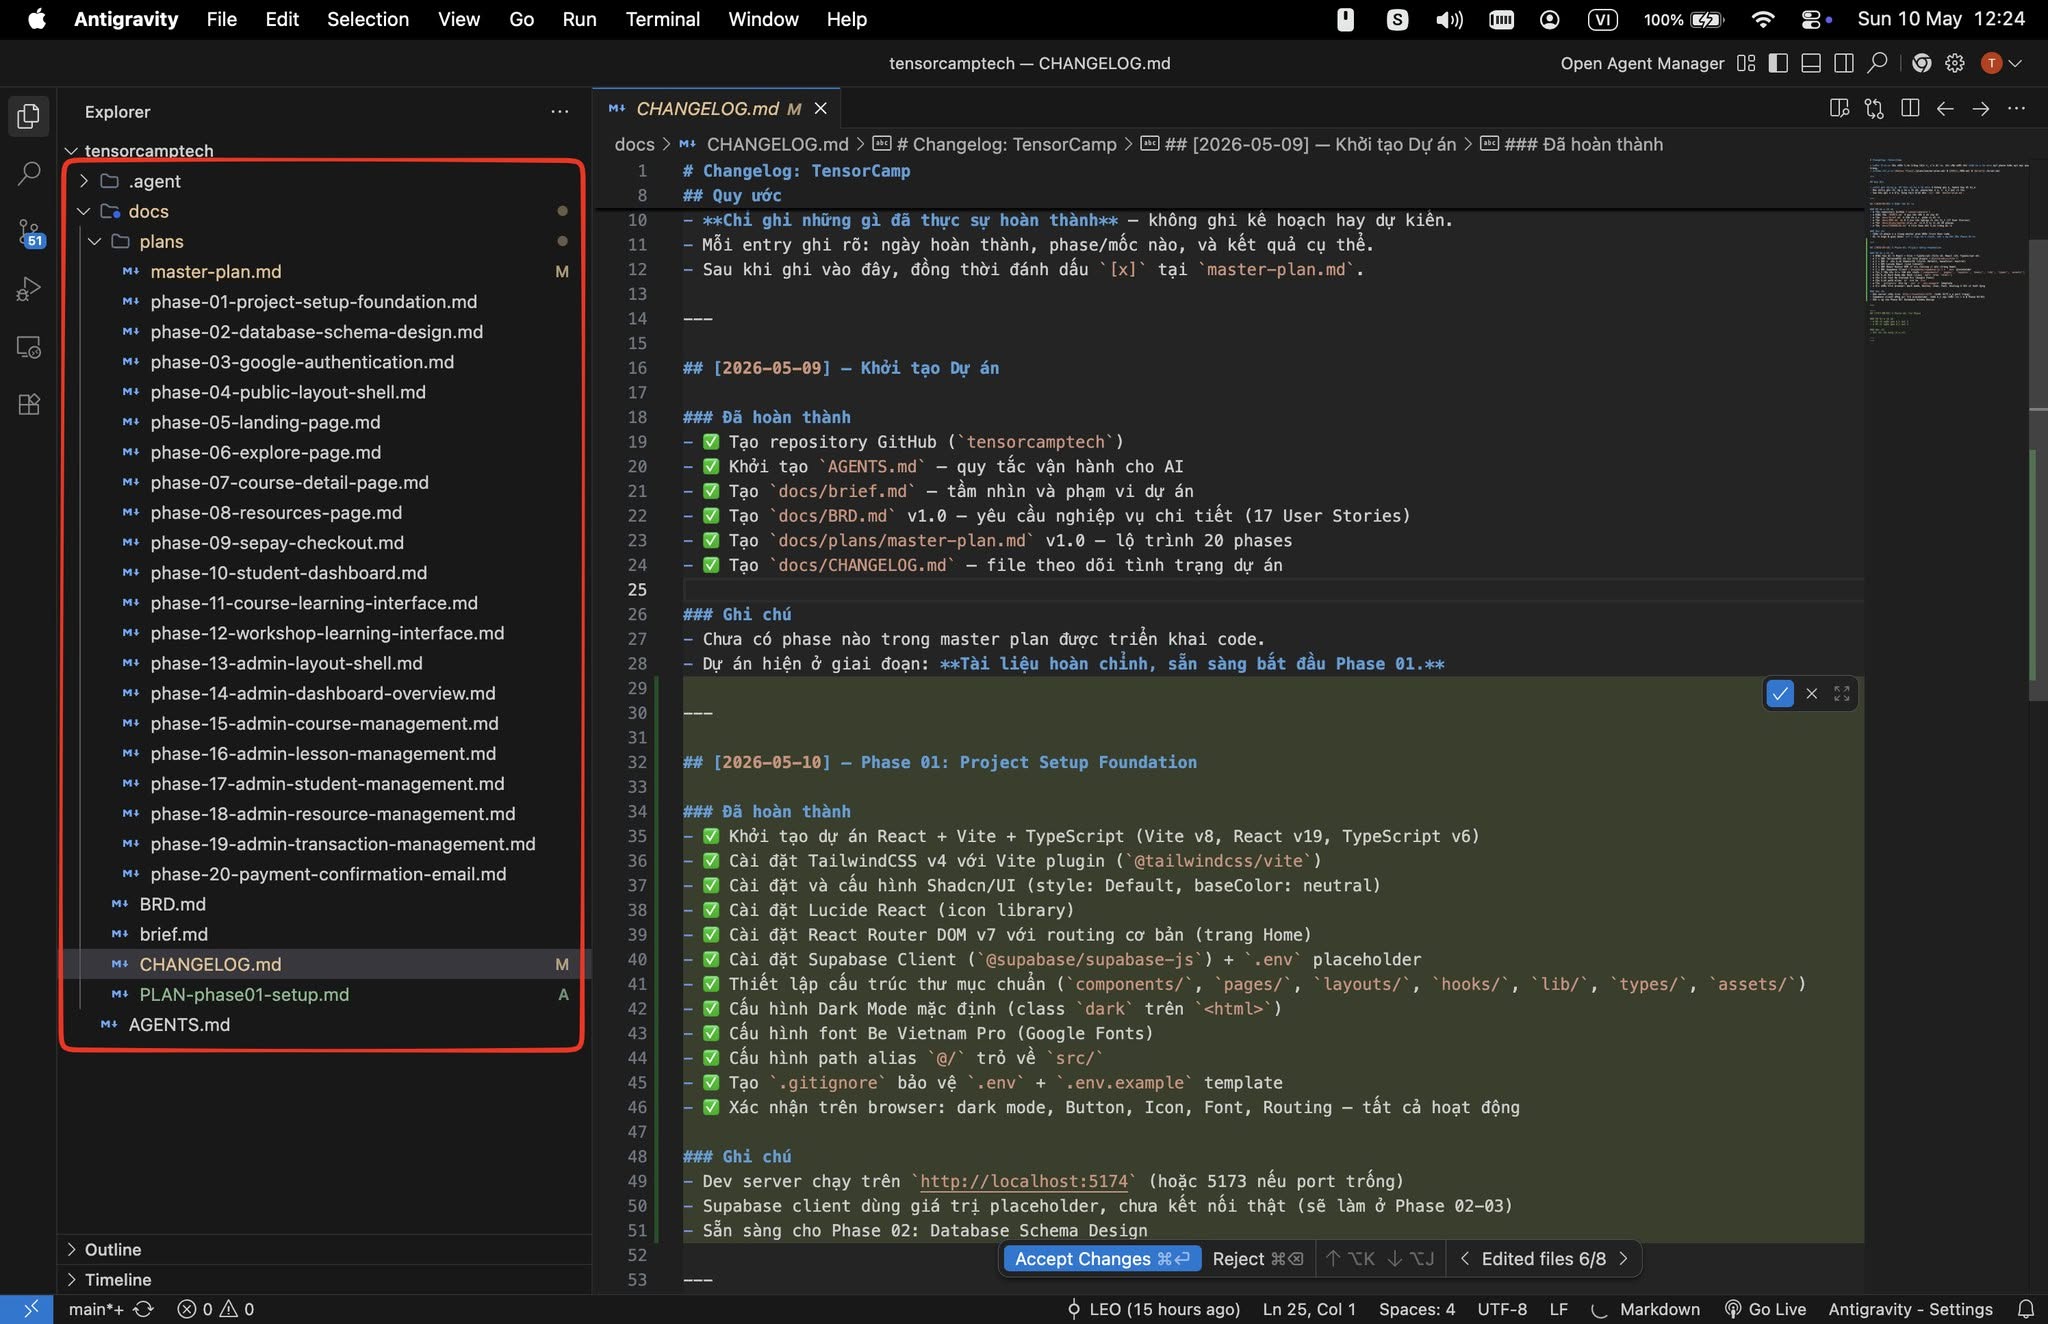Open the Terminal menu
This screenshot has height=1324, width=2048.
[662, 19]
